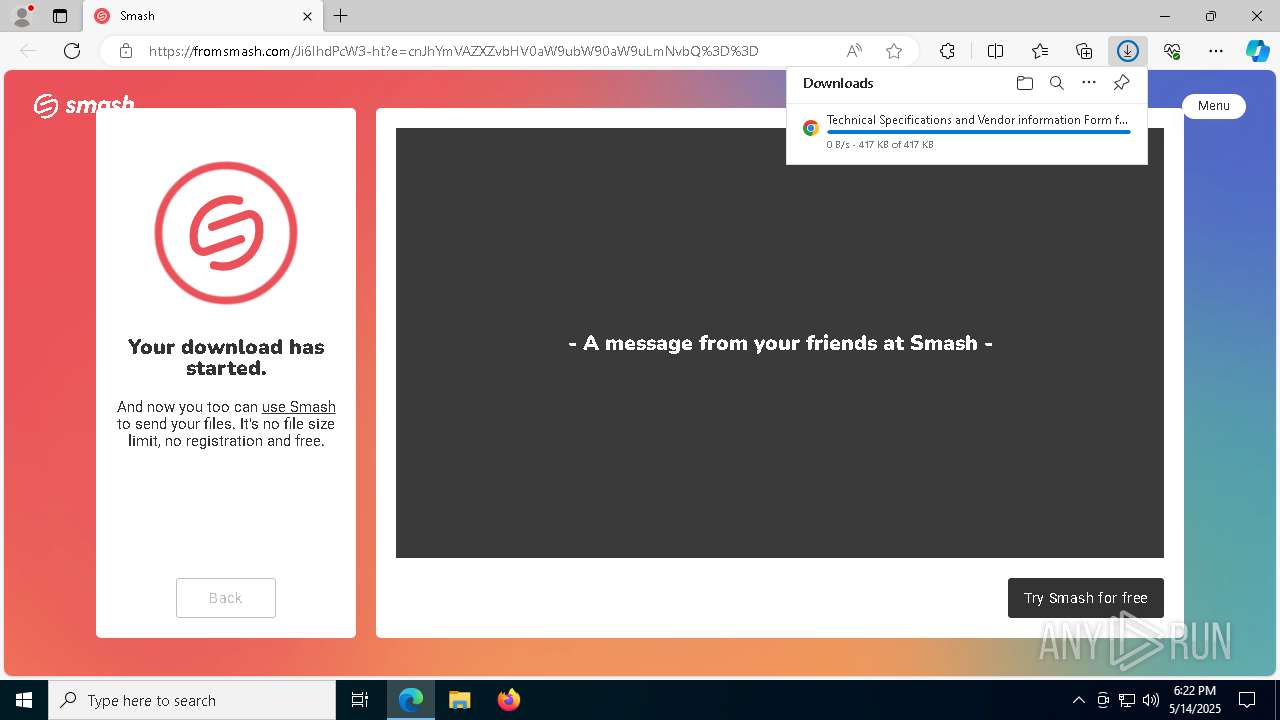The width and height of the screenshot is (1280, 720).
Task: Open Collections
Action: 1084,51
